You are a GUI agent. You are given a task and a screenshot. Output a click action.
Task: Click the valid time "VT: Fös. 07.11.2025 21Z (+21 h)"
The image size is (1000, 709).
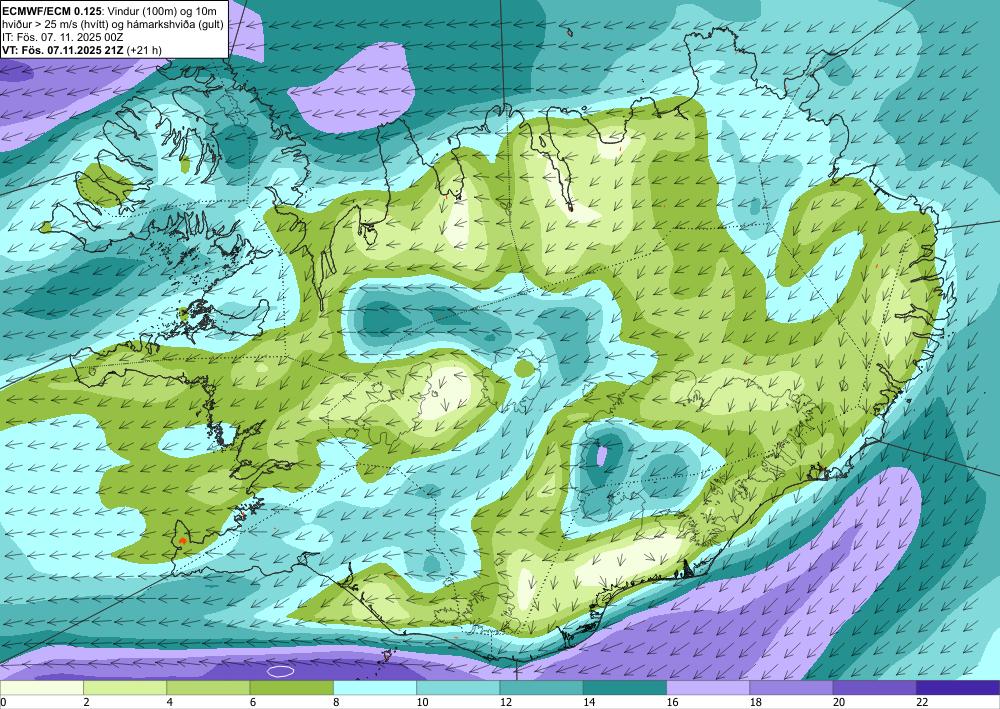click(82, 50)
